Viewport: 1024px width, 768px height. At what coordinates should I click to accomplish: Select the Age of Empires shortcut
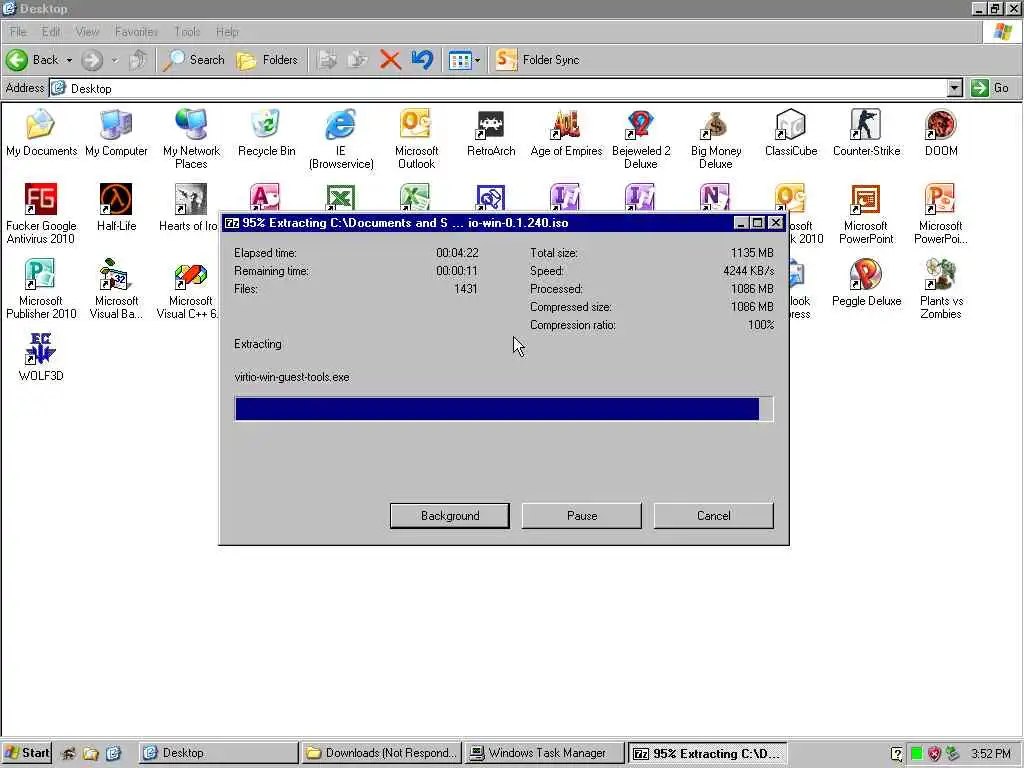[x=566, y=133]
